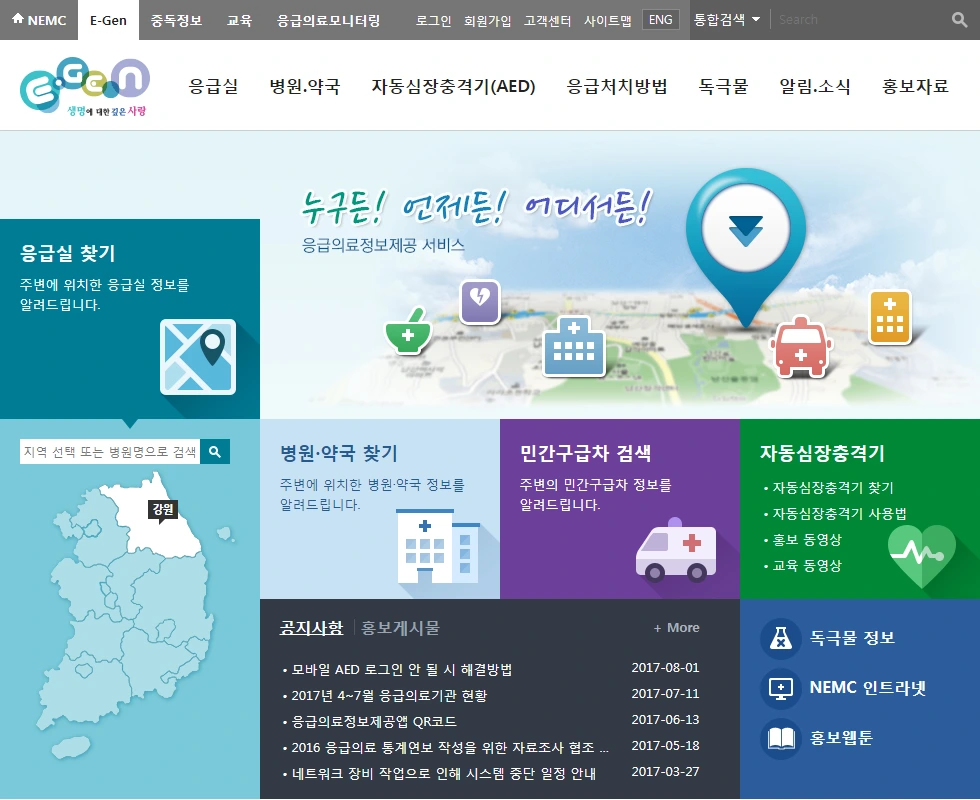The image size is (980, 800).
Task: Open the 통합검색 dropdown
Action: pos(727,19)
